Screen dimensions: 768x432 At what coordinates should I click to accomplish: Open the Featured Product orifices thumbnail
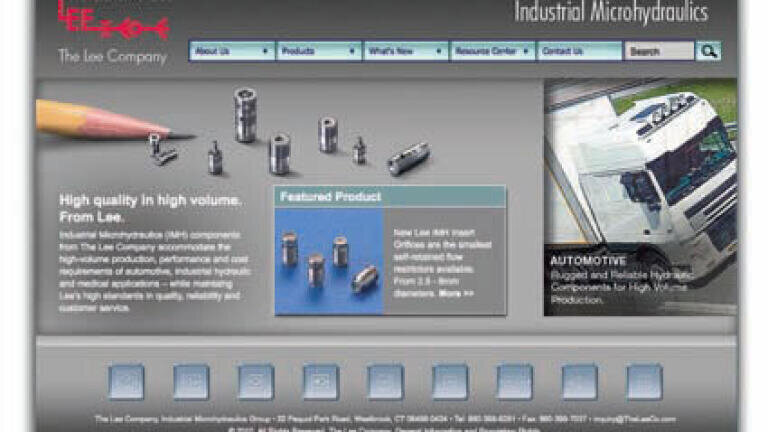pos(329,262)
